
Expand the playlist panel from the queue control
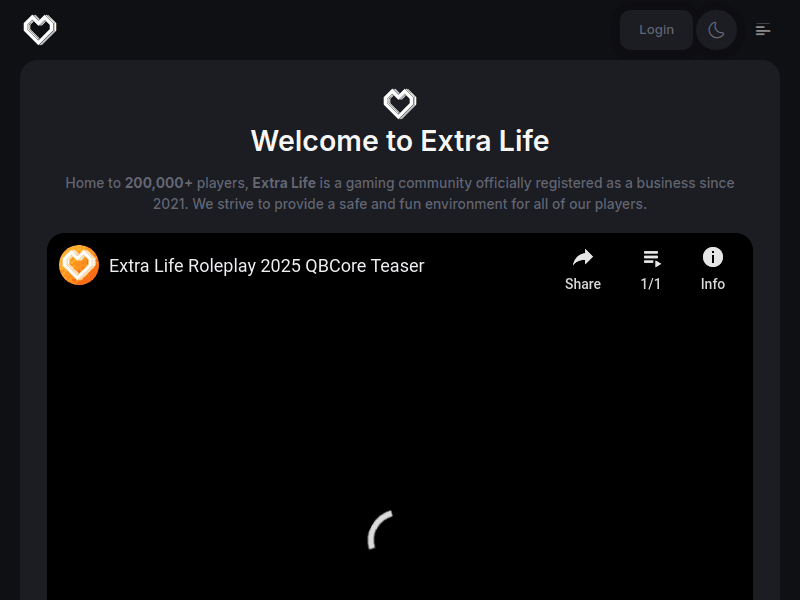pyautogui.click(x=651, y=258)
